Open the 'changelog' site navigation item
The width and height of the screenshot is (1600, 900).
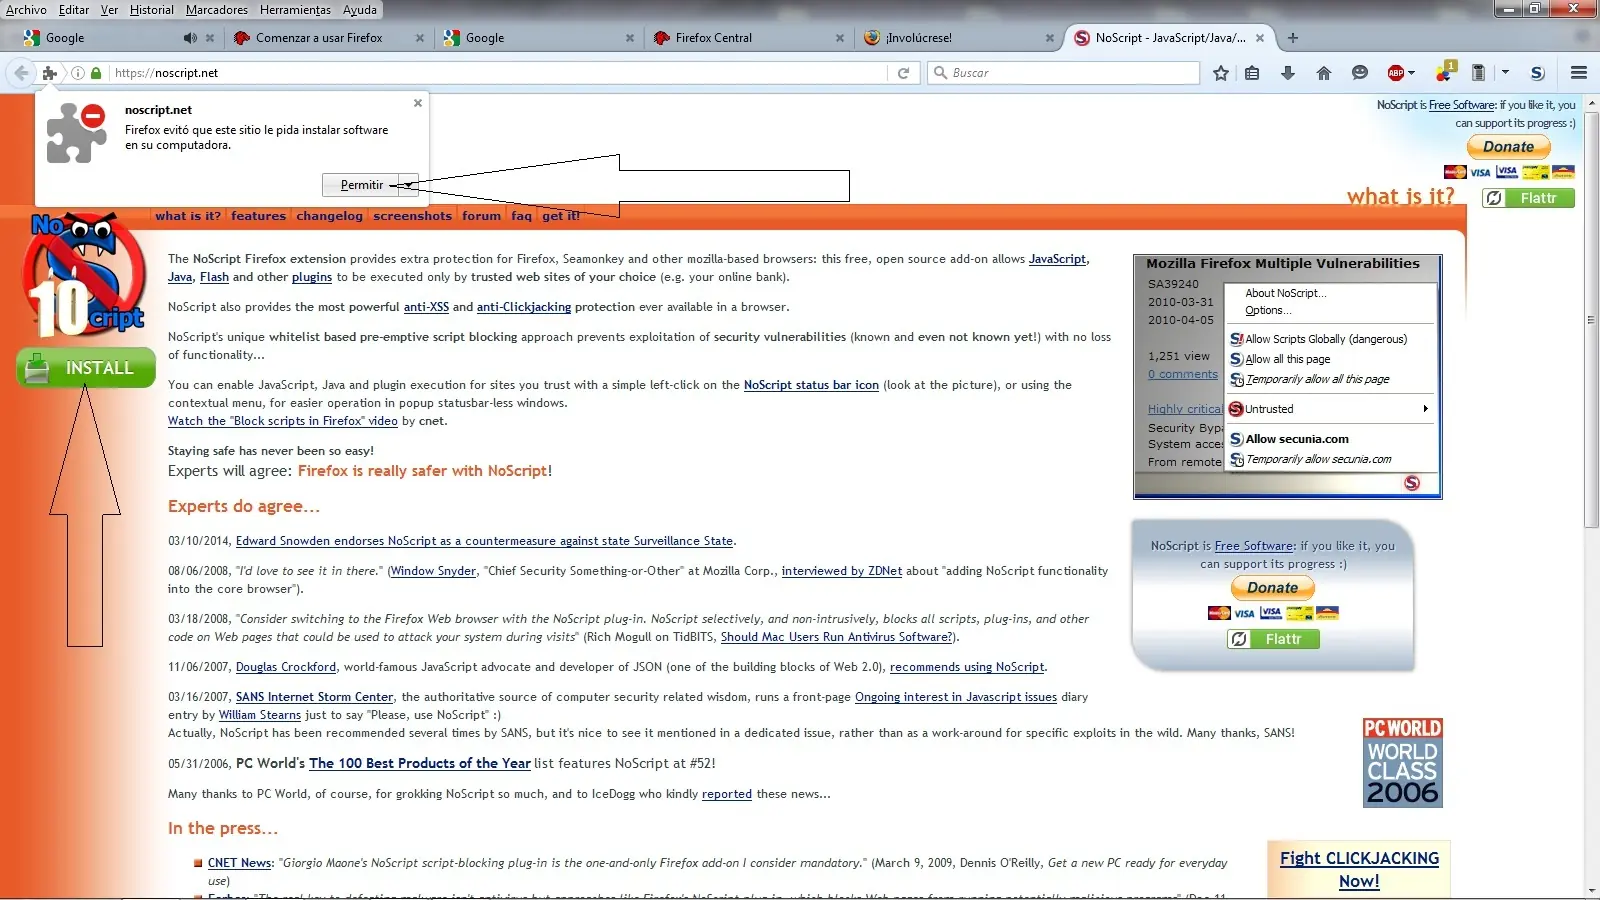pyautogui.click(x=330, y=216)
